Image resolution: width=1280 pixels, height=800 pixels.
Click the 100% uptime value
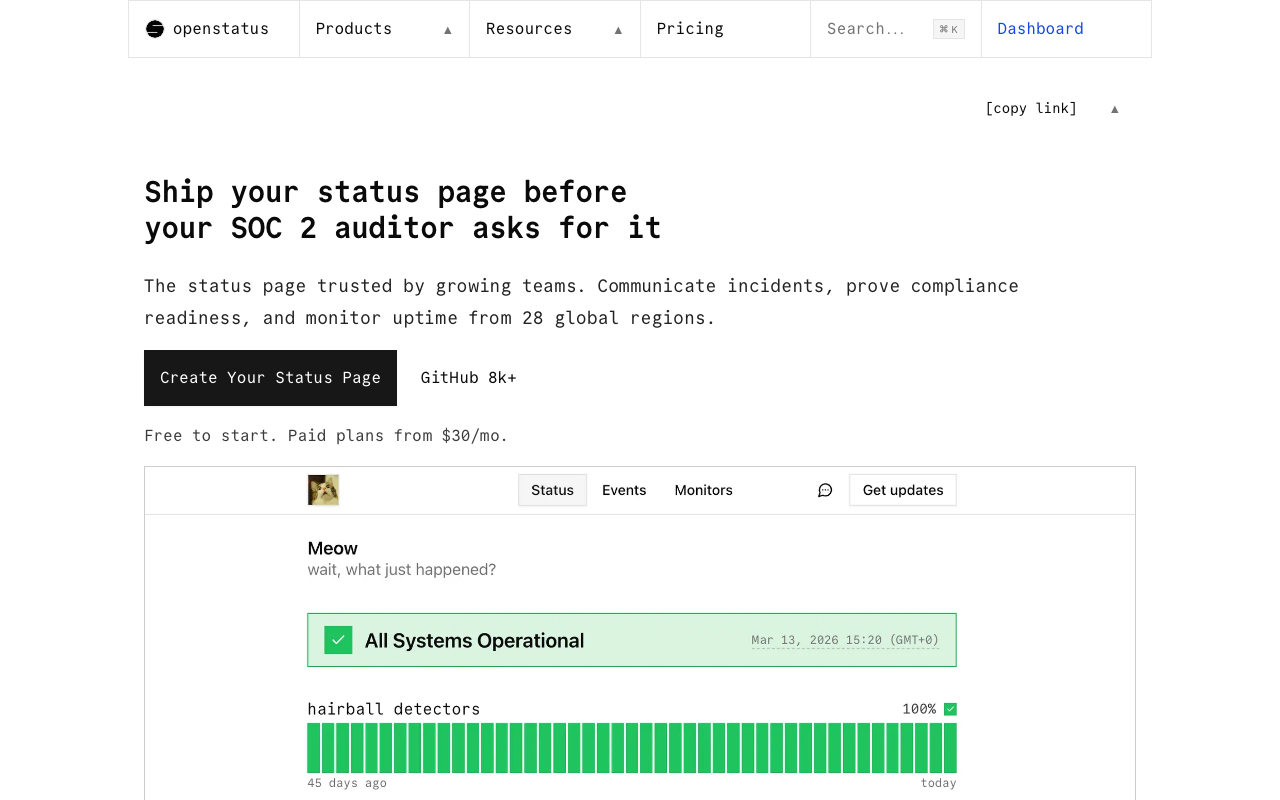point(919,709)
